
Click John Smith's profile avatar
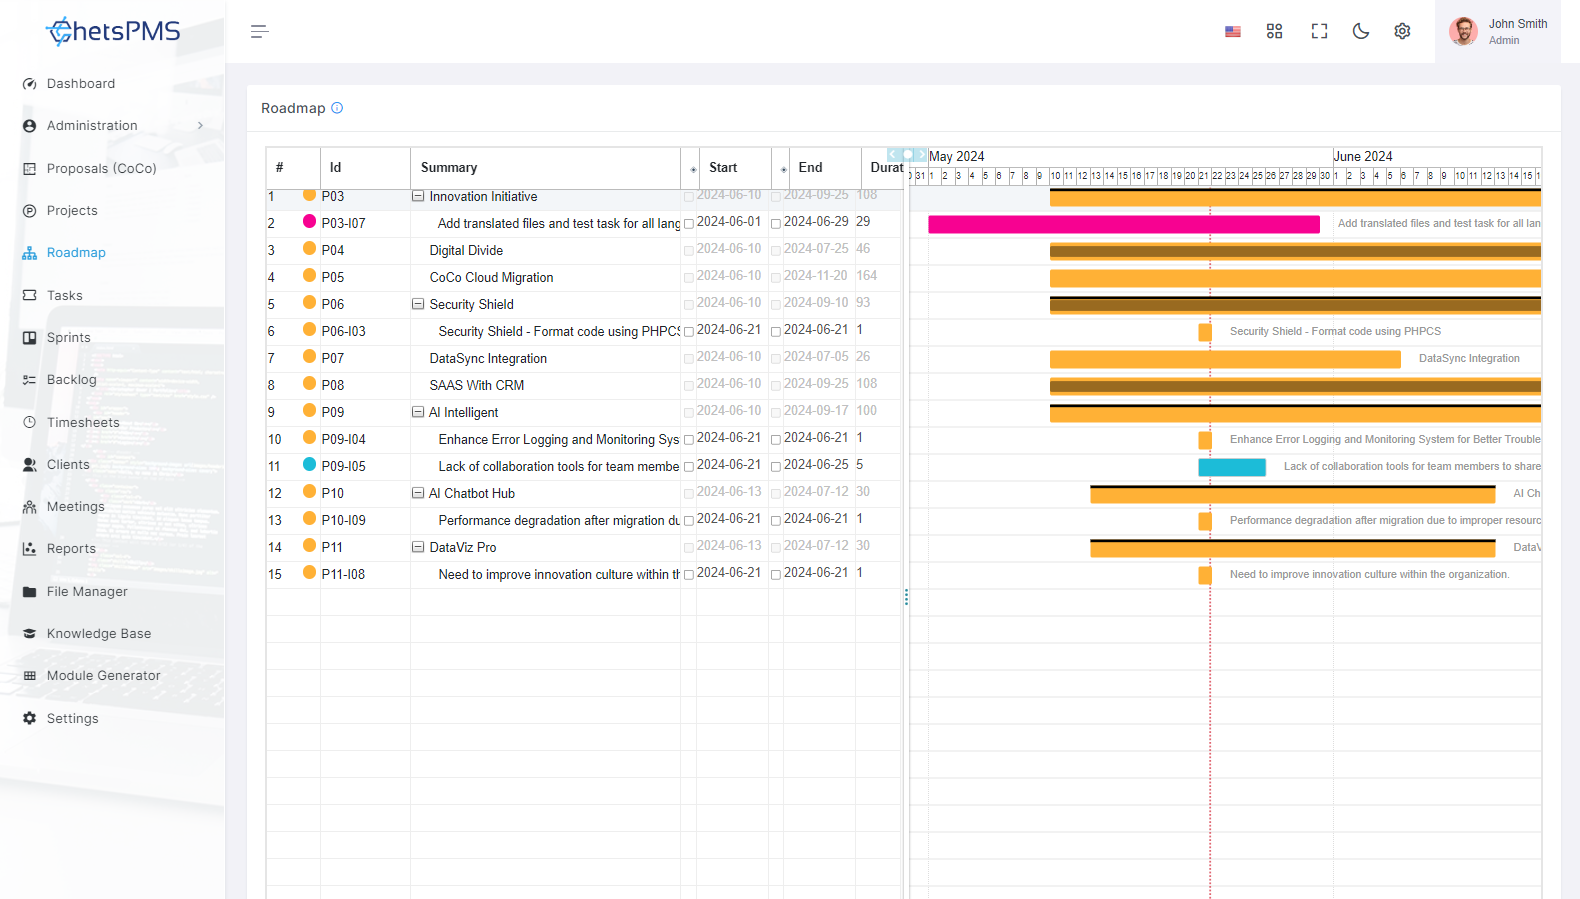[x=1463, y=31]
